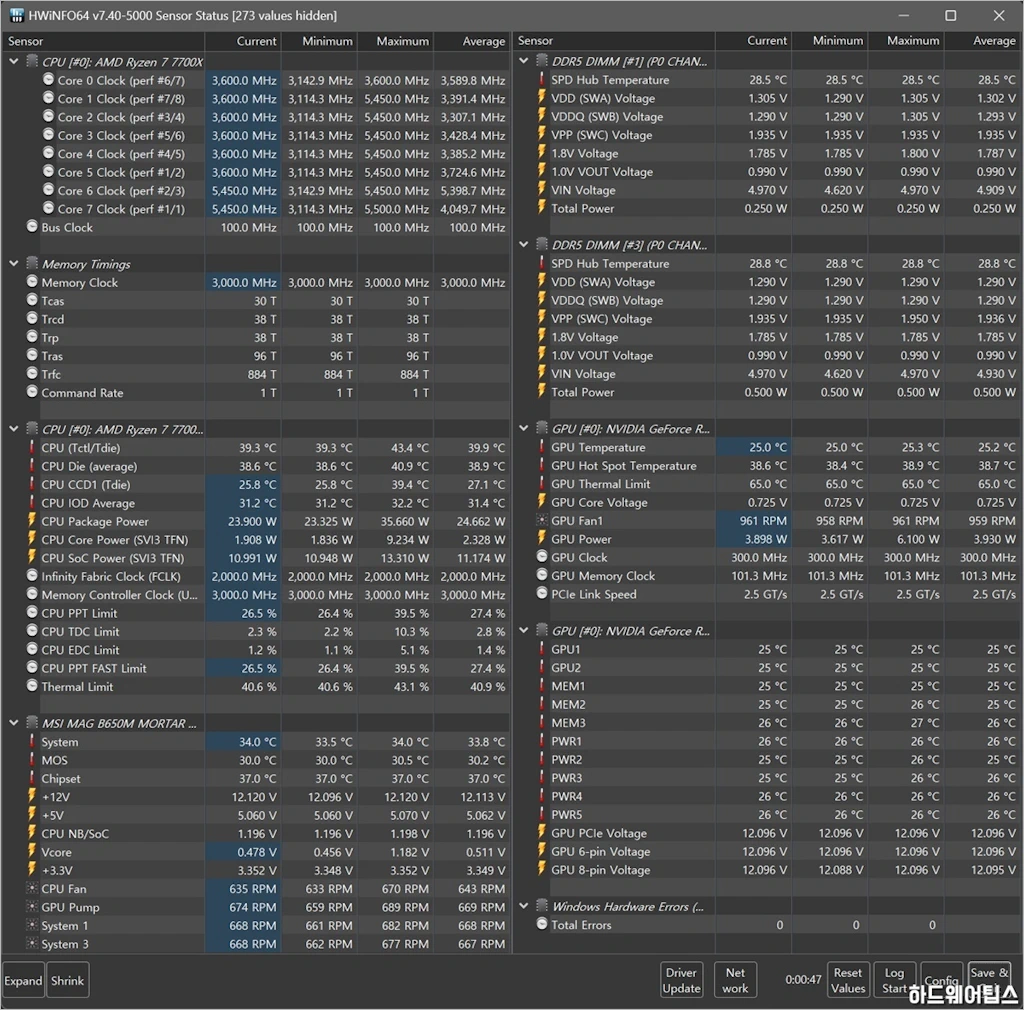Click the Expand button
The width and height of the screenshot is (1024, 1010).
coord(24,980)
